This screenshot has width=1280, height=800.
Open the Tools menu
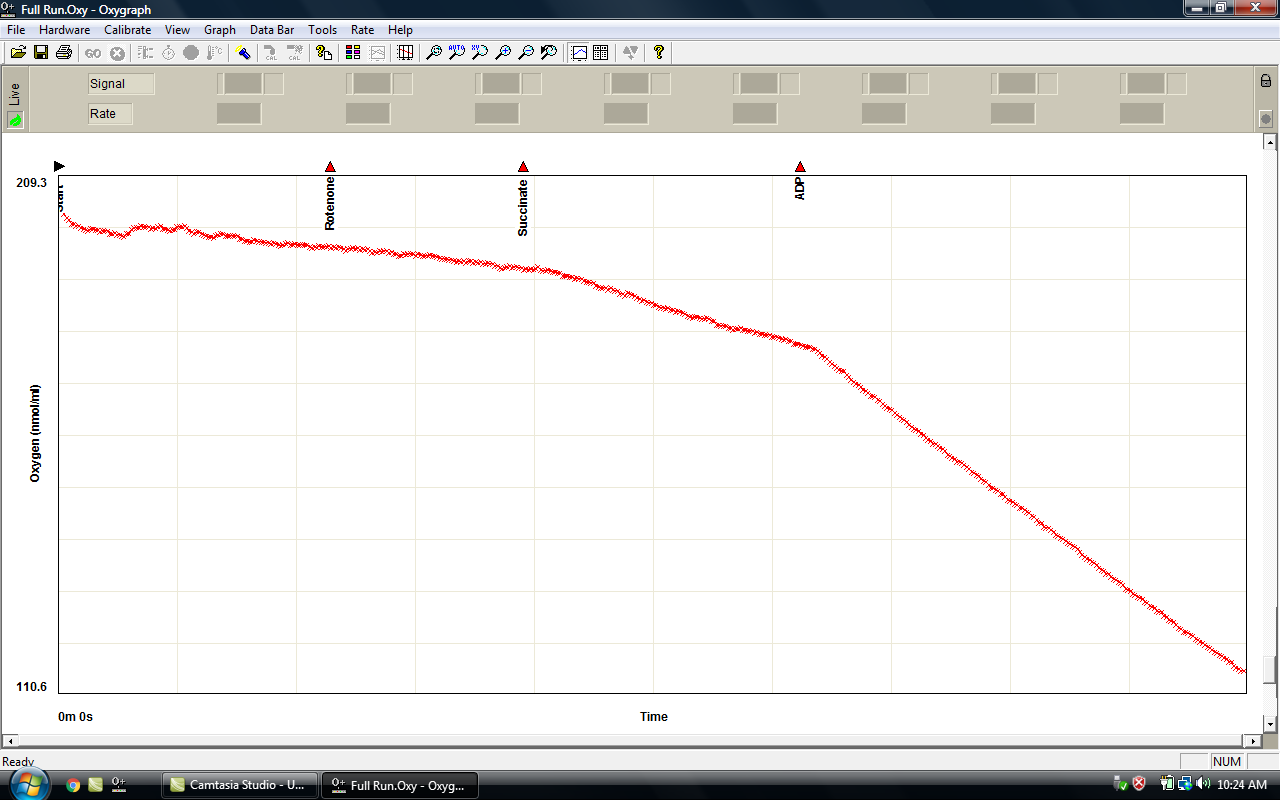tap(323, 30)
